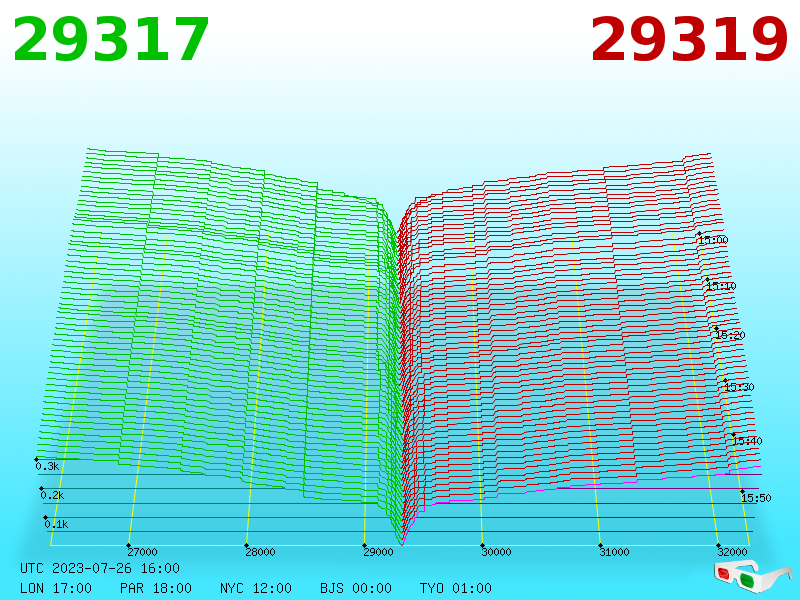Click the green bid price 29317
The width and height of the screenshot is (800, 600).
[111, 39]
